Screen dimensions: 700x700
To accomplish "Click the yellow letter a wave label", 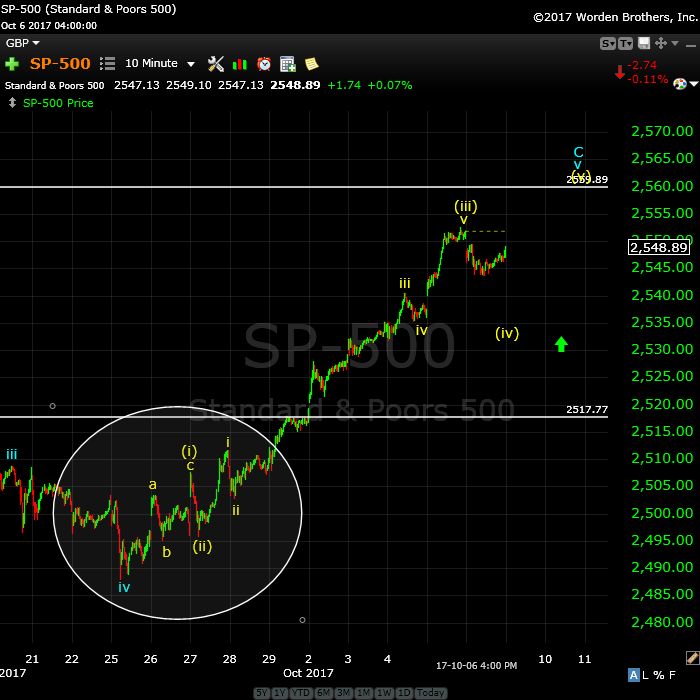I will (x=153, y=484).
